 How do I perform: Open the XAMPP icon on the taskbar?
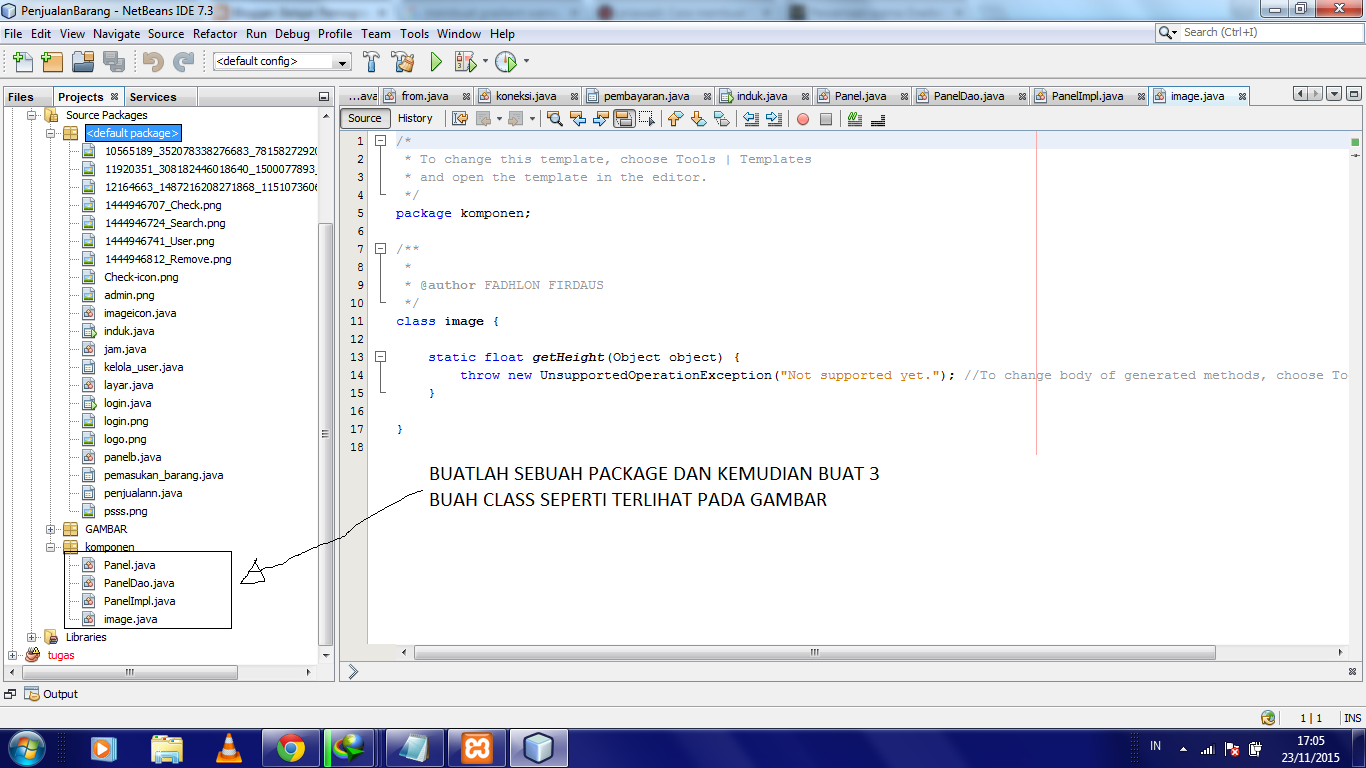pyautogui.click(x=477, y=747)
